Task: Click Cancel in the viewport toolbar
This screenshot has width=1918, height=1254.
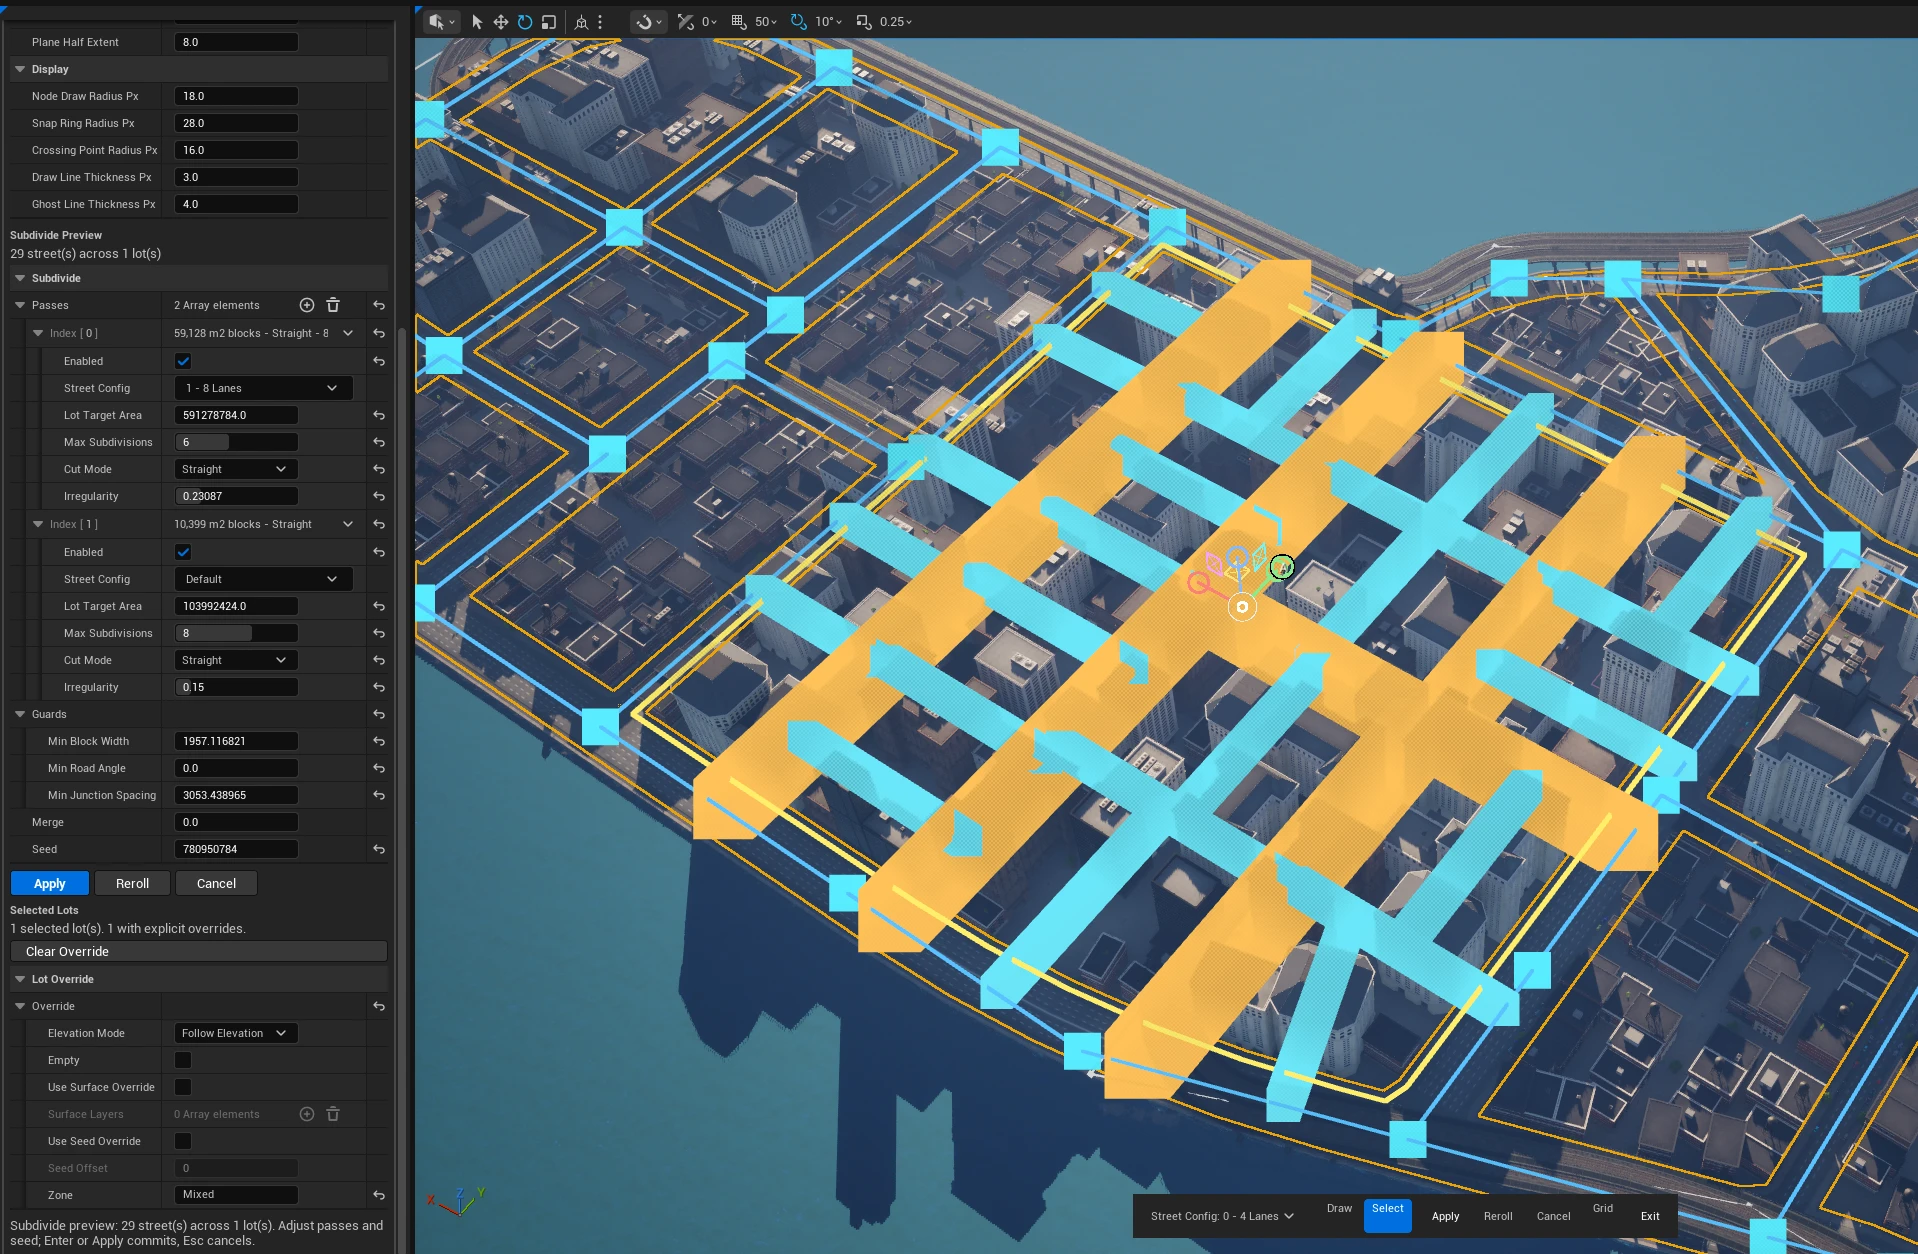Action: click(x=1553, y=1216)
